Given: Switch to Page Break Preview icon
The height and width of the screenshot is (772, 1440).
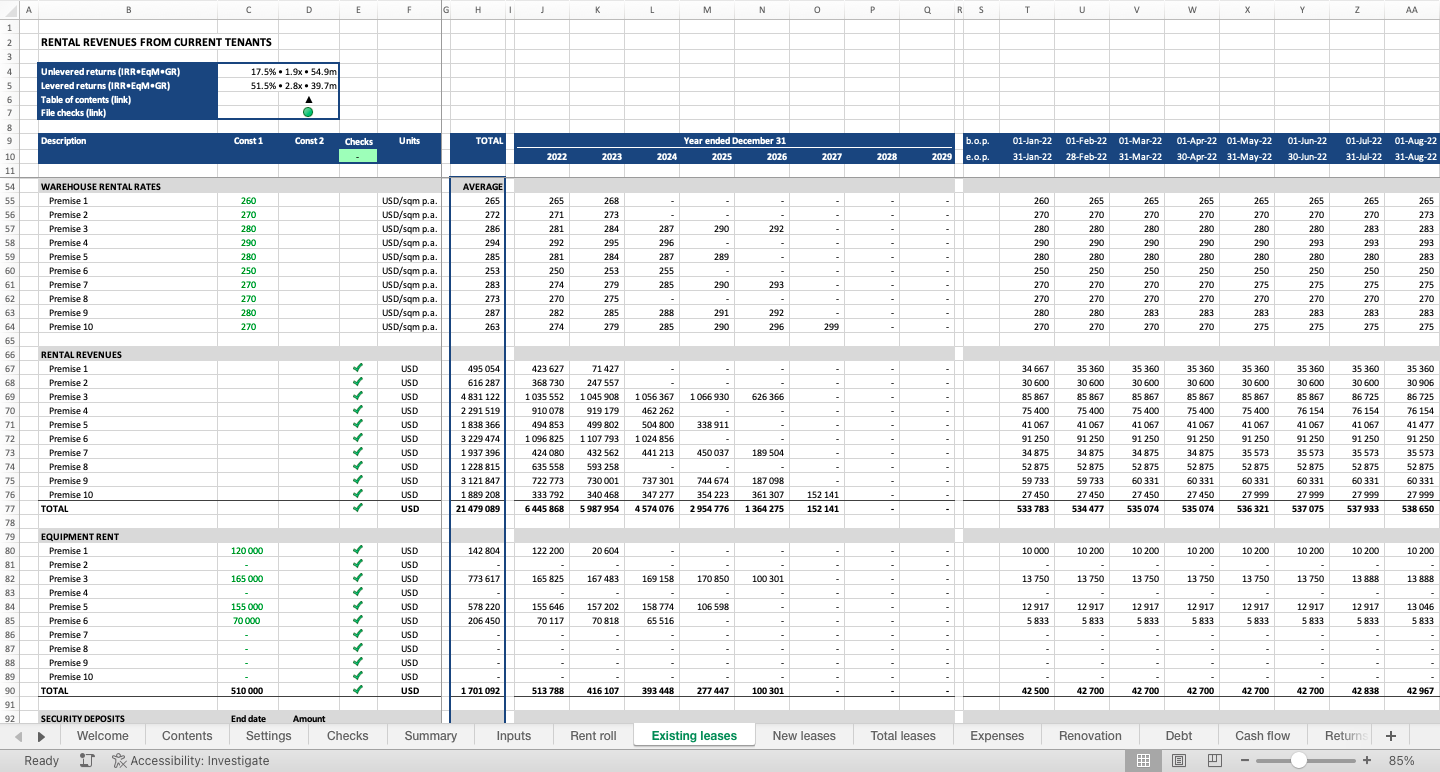Looking at the screenshot, I should point(1215,760).
